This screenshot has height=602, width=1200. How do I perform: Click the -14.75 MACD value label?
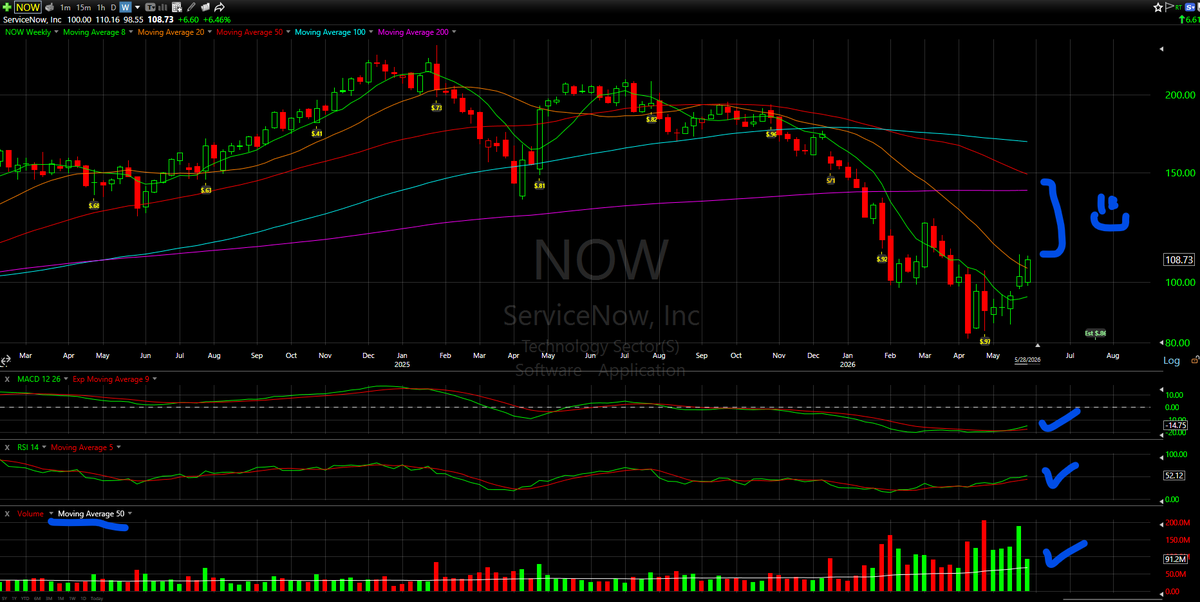point(1177,425)
